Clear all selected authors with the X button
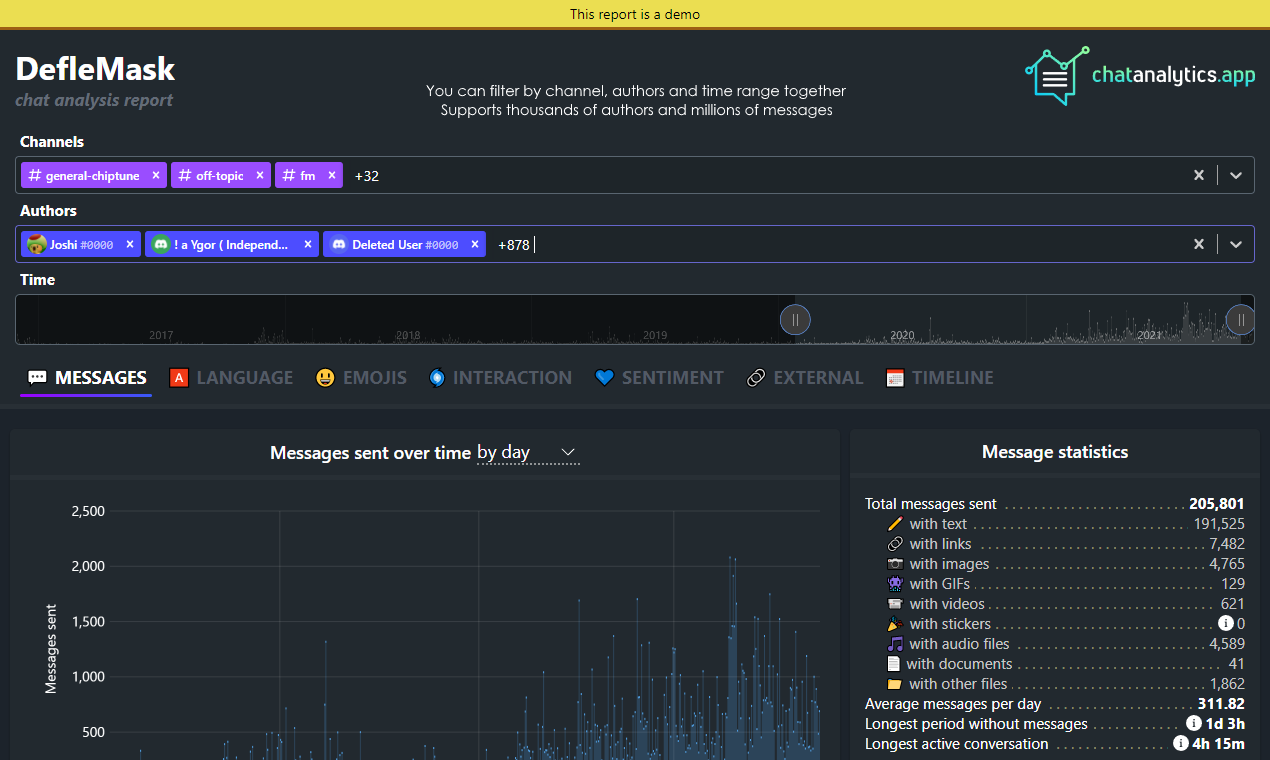This screenshot has height=760, width=1270. [x=1198, y=243]
